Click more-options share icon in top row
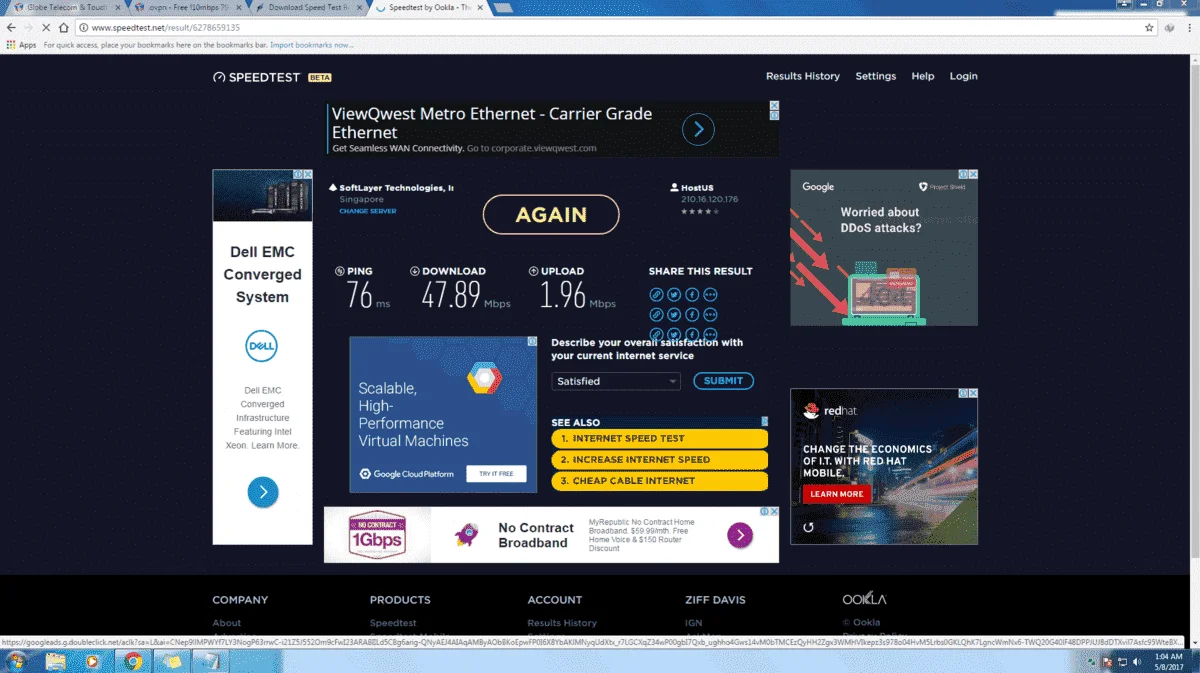The image size is (1200, 673). click(710, 294)
